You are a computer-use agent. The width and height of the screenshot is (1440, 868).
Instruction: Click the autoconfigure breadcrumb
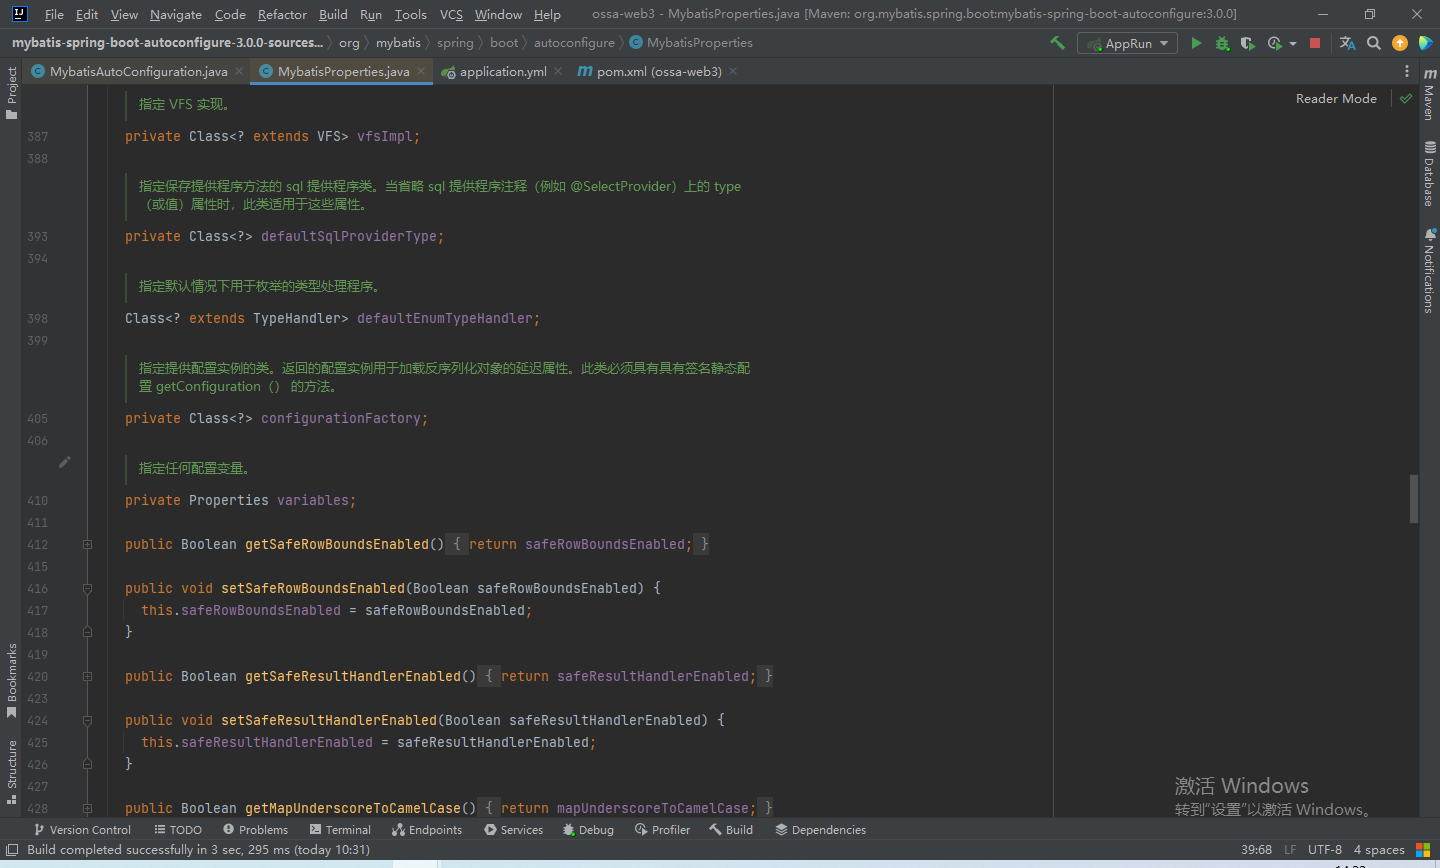(574, 43)
